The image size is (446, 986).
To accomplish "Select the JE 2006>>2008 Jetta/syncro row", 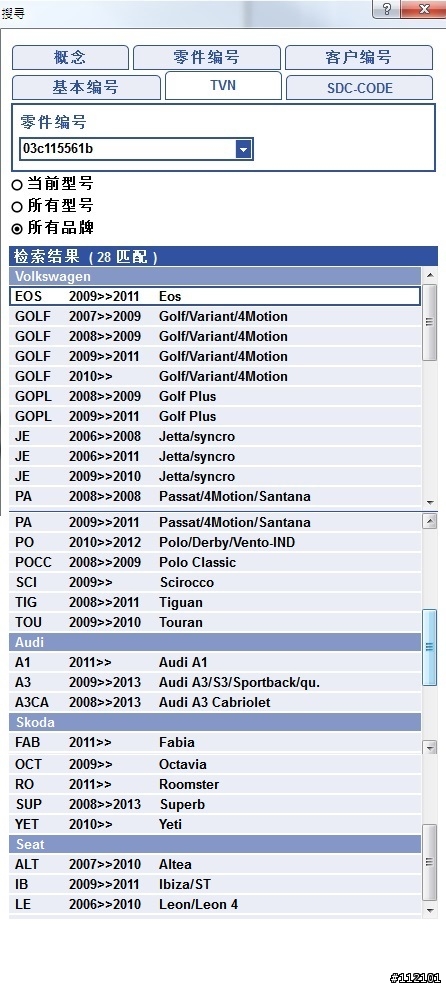I will (x=215, y=436).
